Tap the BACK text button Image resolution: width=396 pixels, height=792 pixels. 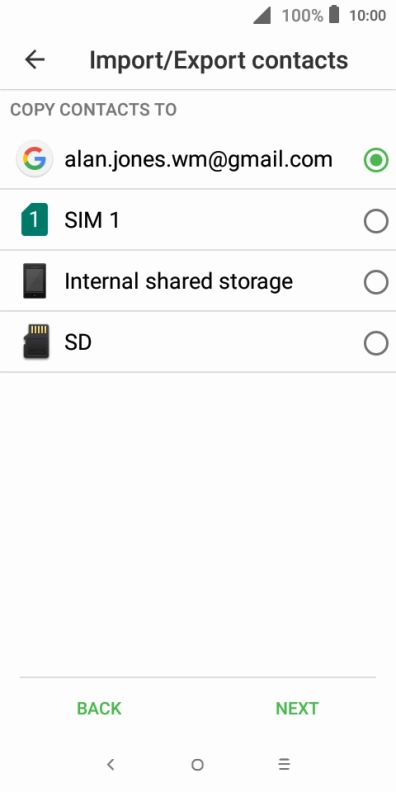[x=99, y=708]
